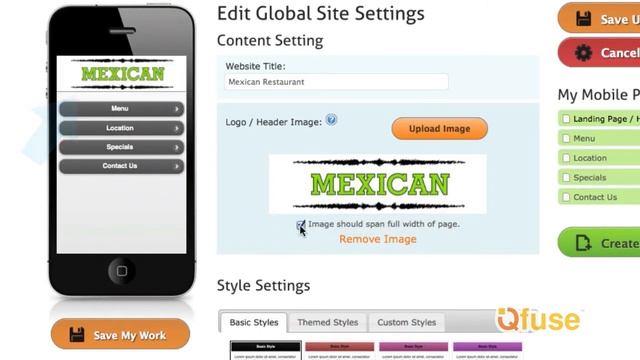Click the green Create button label

point(620,243)
